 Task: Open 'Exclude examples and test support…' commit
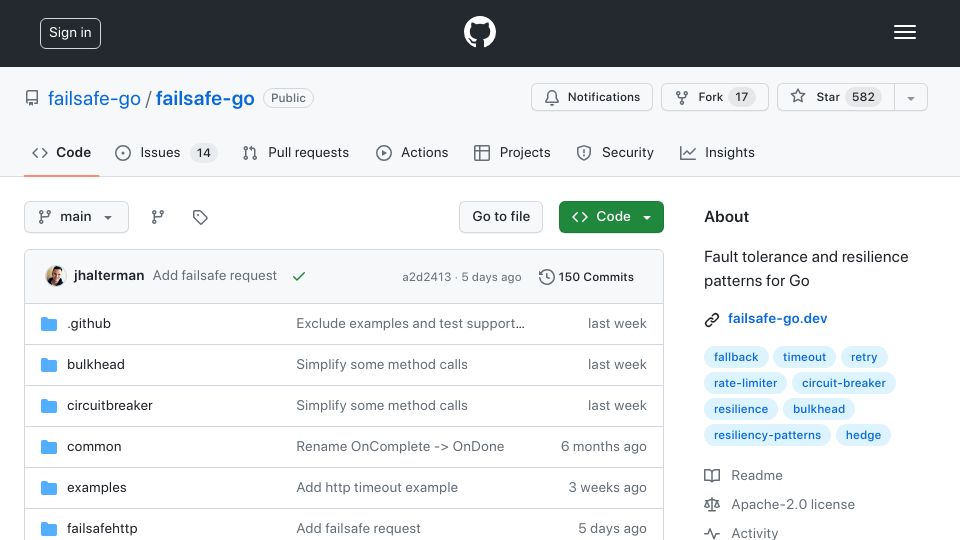[410, 323]
